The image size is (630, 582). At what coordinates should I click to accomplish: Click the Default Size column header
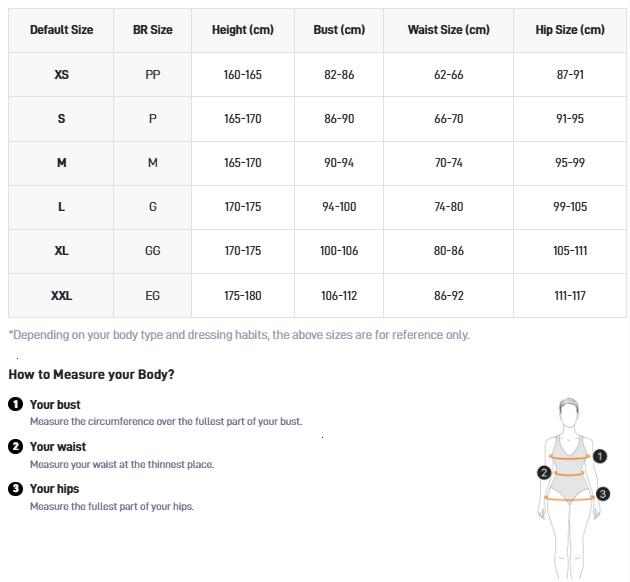pyautogui.click(x=61, y=30)
